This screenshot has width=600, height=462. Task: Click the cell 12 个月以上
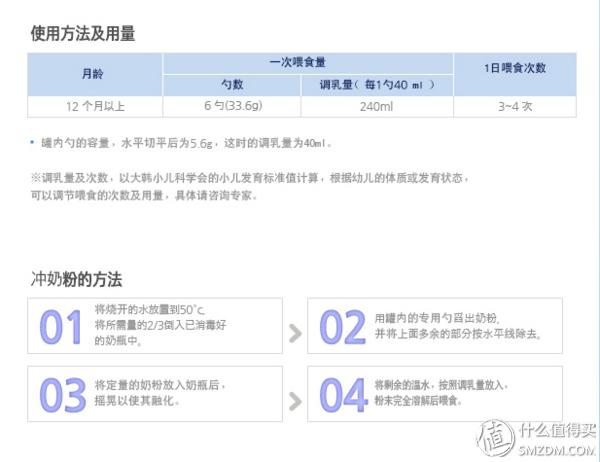(x=95, y=106)
